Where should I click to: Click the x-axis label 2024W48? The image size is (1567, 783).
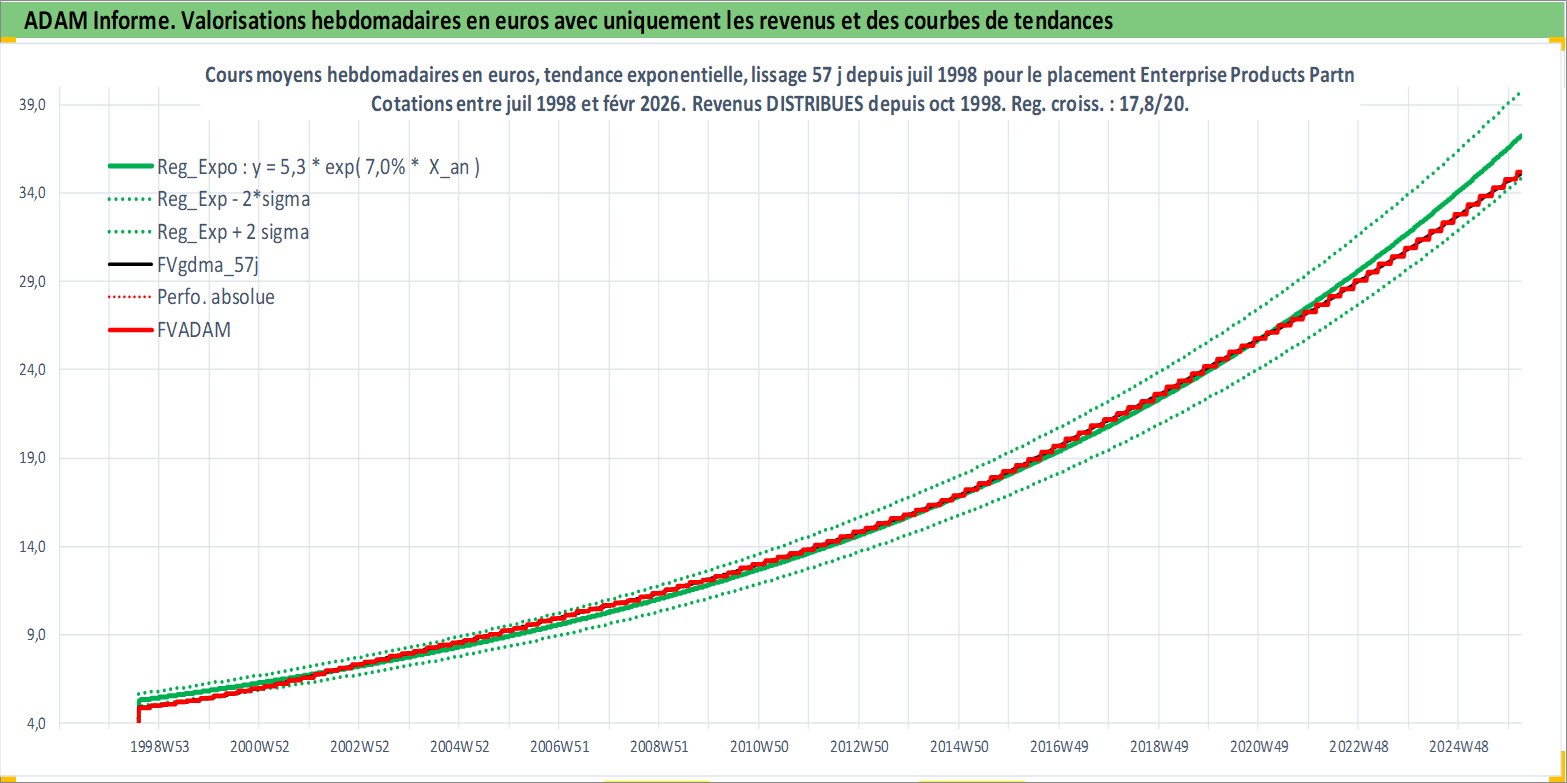pos(1457,747)
